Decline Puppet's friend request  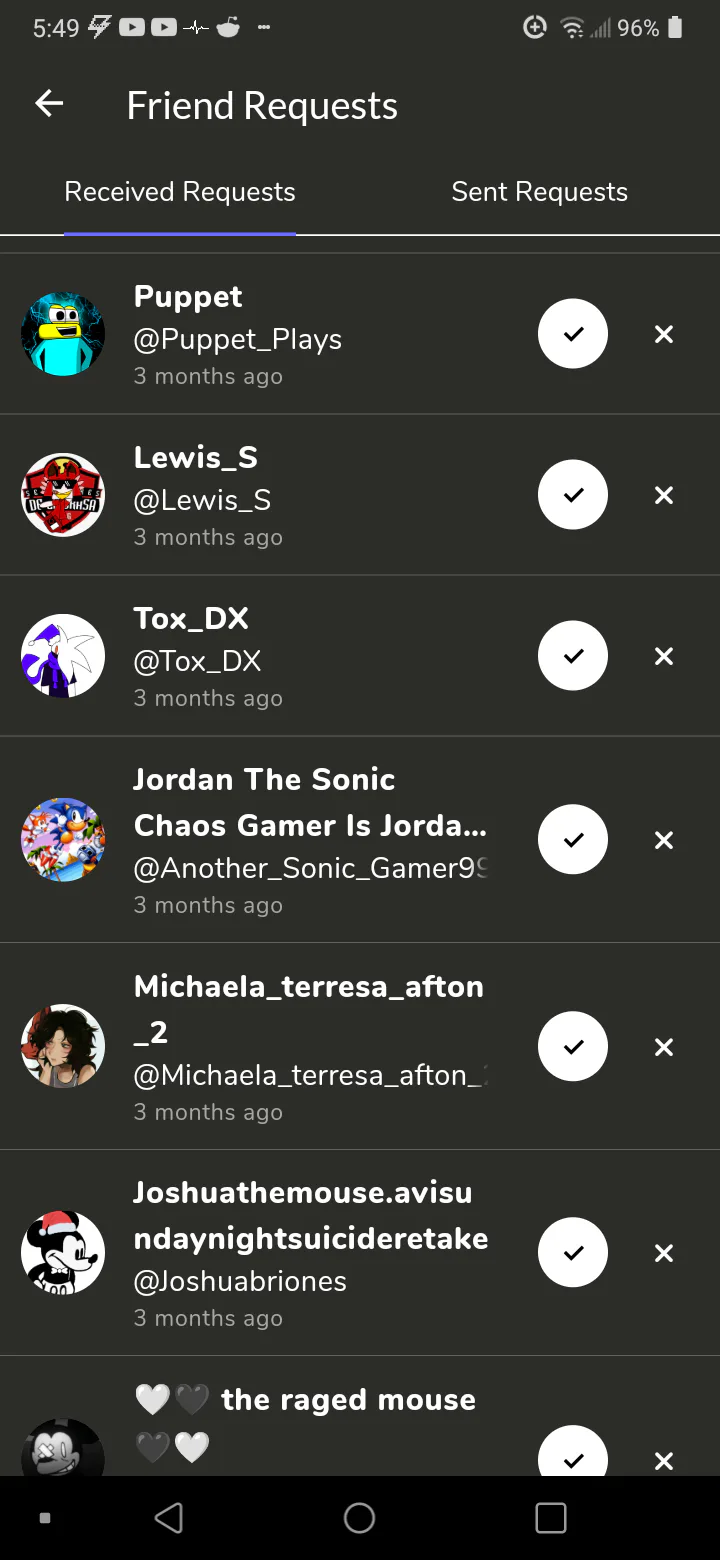(x=664, y=334)
